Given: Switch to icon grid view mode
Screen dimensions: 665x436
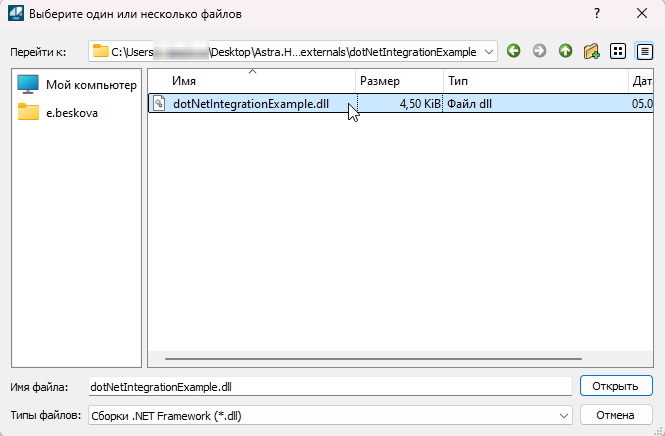Looking at the screenshot, I should pyautogui.click(x=618, y=51).
